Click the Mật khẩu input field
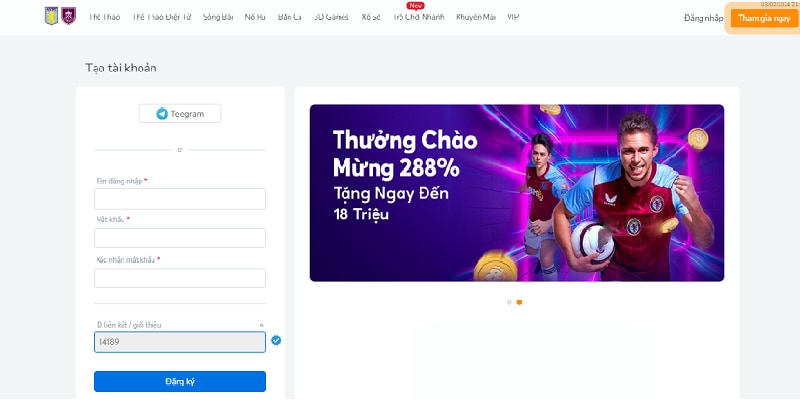This screenshot has width=800, height=400. (180, 238)
